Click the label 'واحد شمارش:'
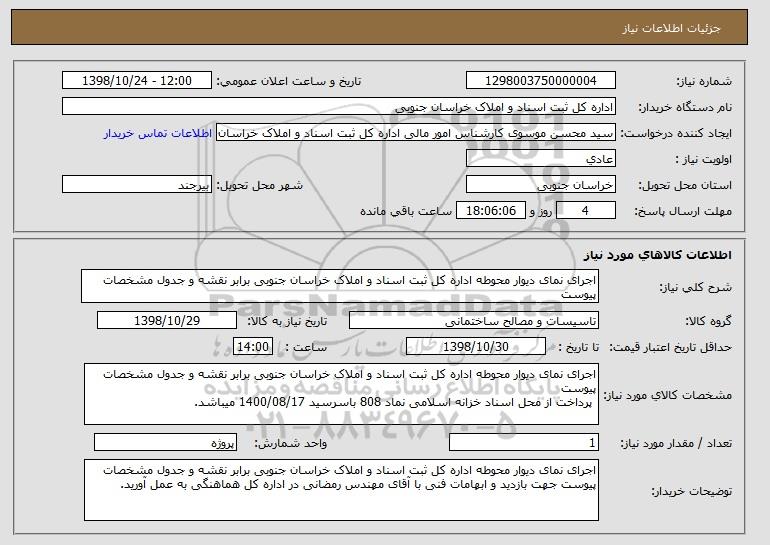The height and width of the screenshot is (545, 770). pyautogui.click(x=290, y=443)
